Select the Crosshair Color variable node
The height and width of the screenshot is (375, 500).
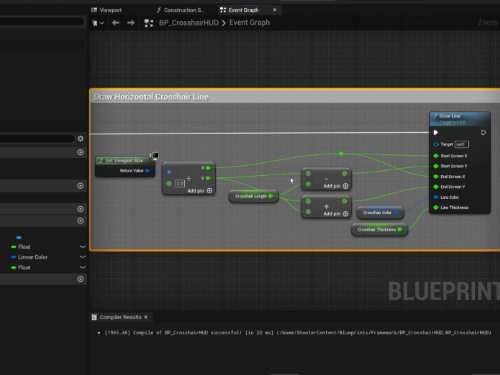[380, 213]
